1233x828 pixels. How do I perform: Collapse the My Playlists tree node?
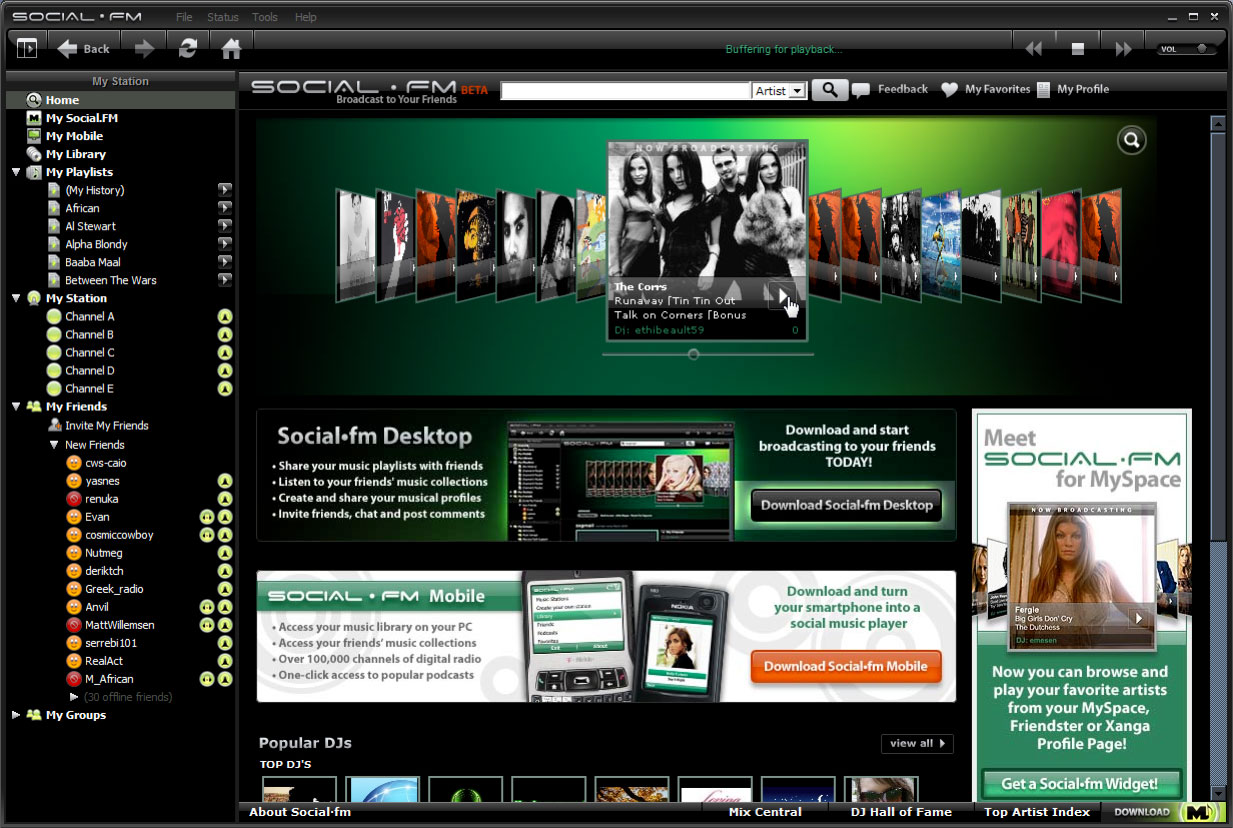16,172
